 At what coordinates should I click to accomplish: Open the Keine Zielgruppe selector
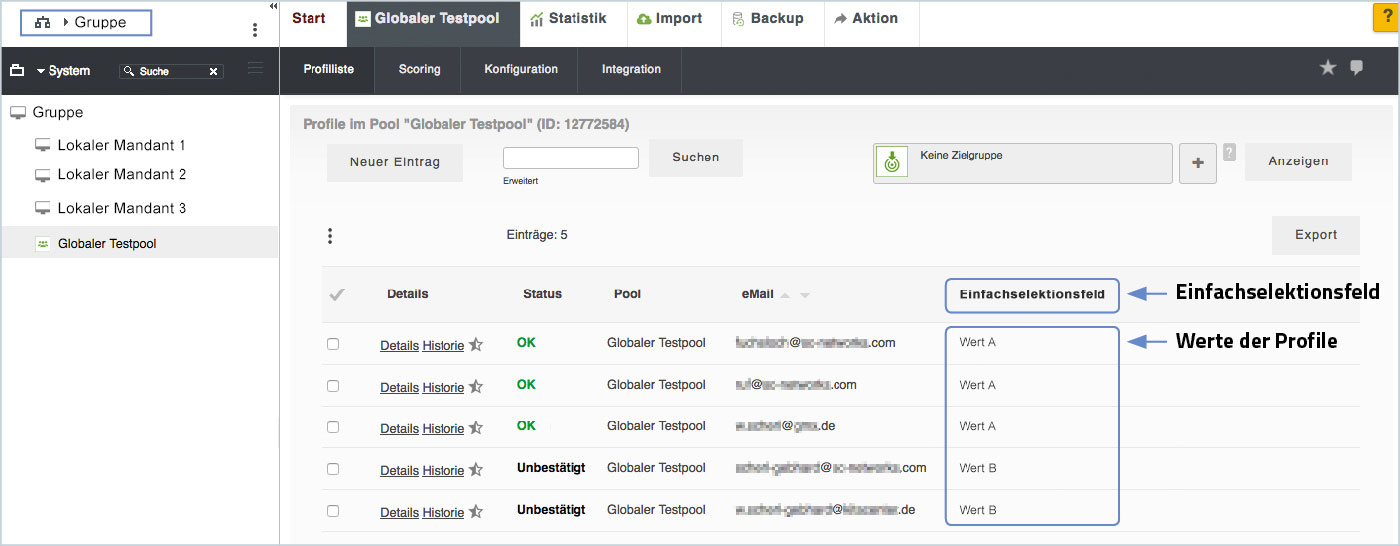pos(1022,163)
